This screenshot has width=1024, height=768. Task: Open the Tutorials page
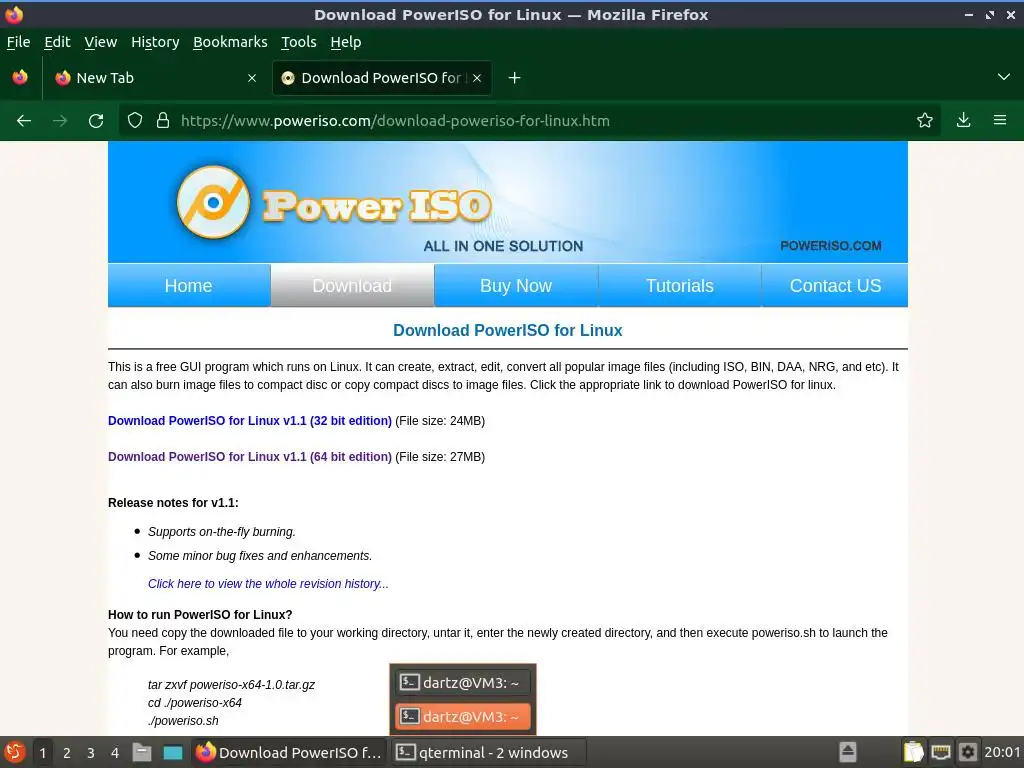[x=680, y=285]
